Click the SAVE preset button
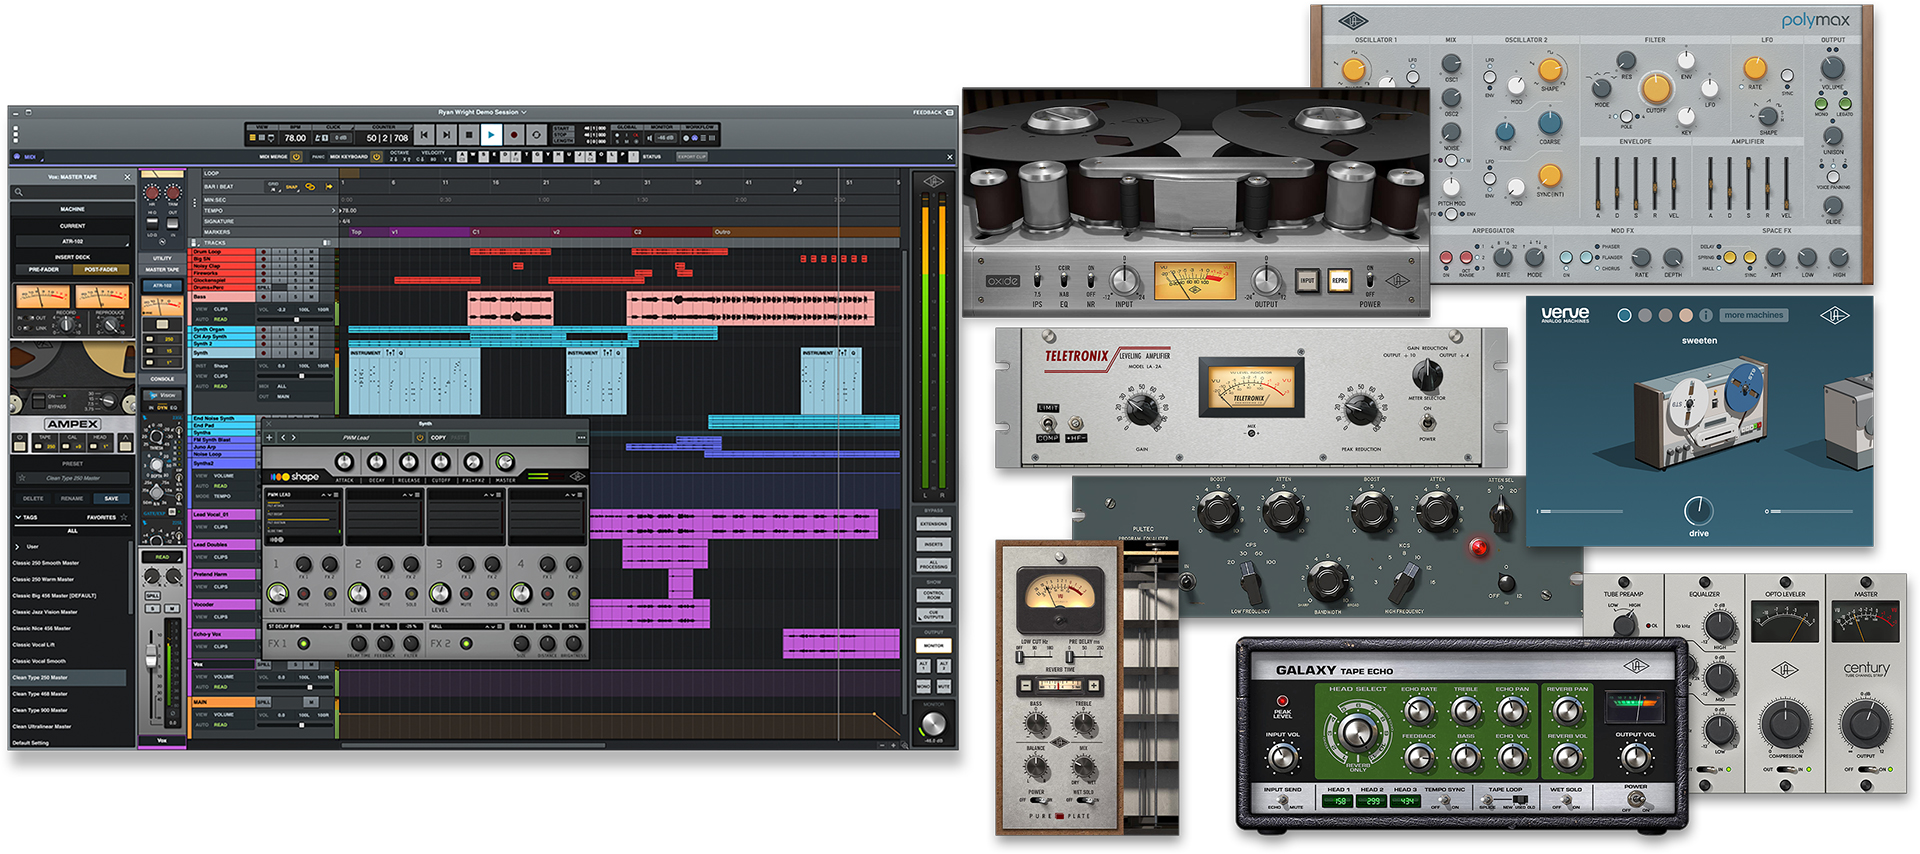 point(111,498)
